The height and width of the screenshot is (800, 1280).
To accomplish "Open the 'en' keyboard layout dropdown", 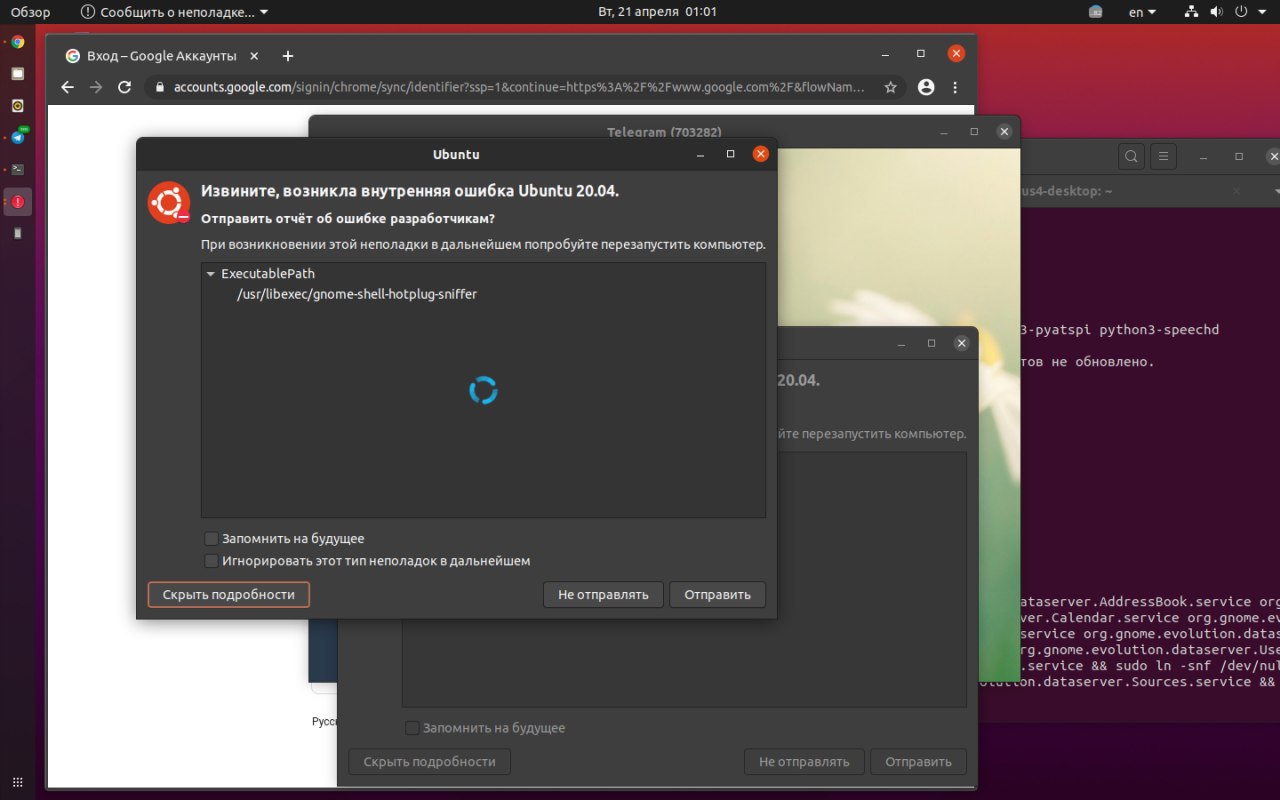I will (x=1142, y=12).
